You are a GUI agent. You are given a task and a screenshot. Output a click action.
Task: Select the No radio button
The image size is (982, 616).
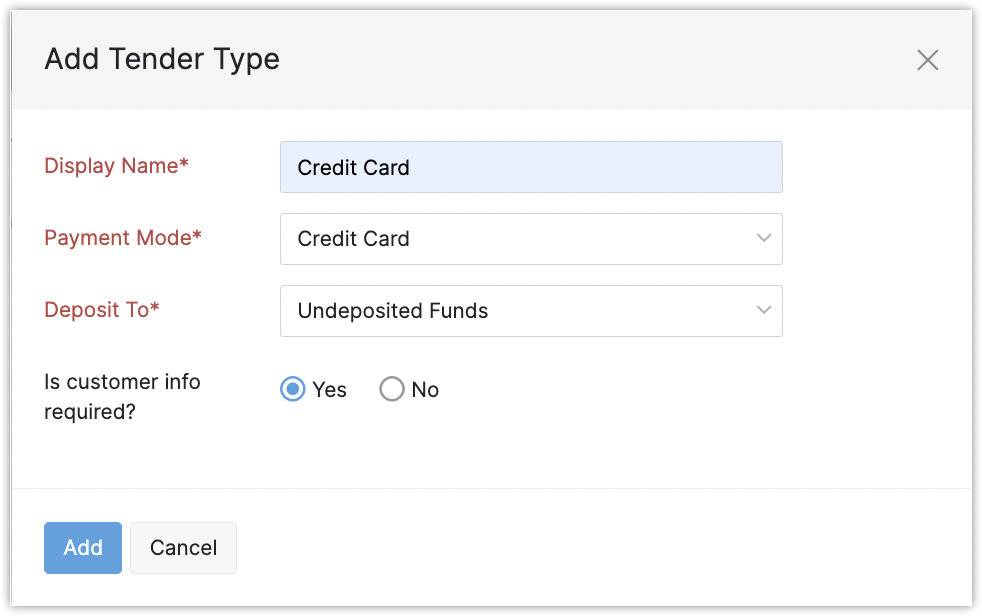[391, 390]
